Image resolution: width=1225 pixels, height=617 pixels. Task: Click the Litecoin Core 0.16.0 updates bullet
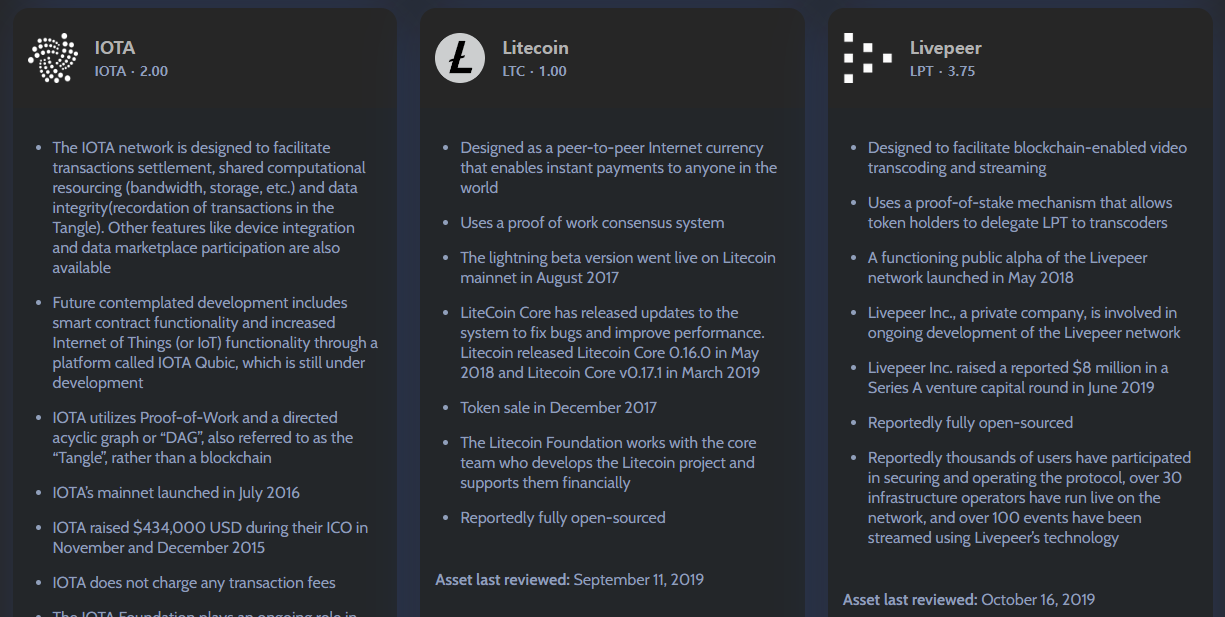(x=612, y=343)
